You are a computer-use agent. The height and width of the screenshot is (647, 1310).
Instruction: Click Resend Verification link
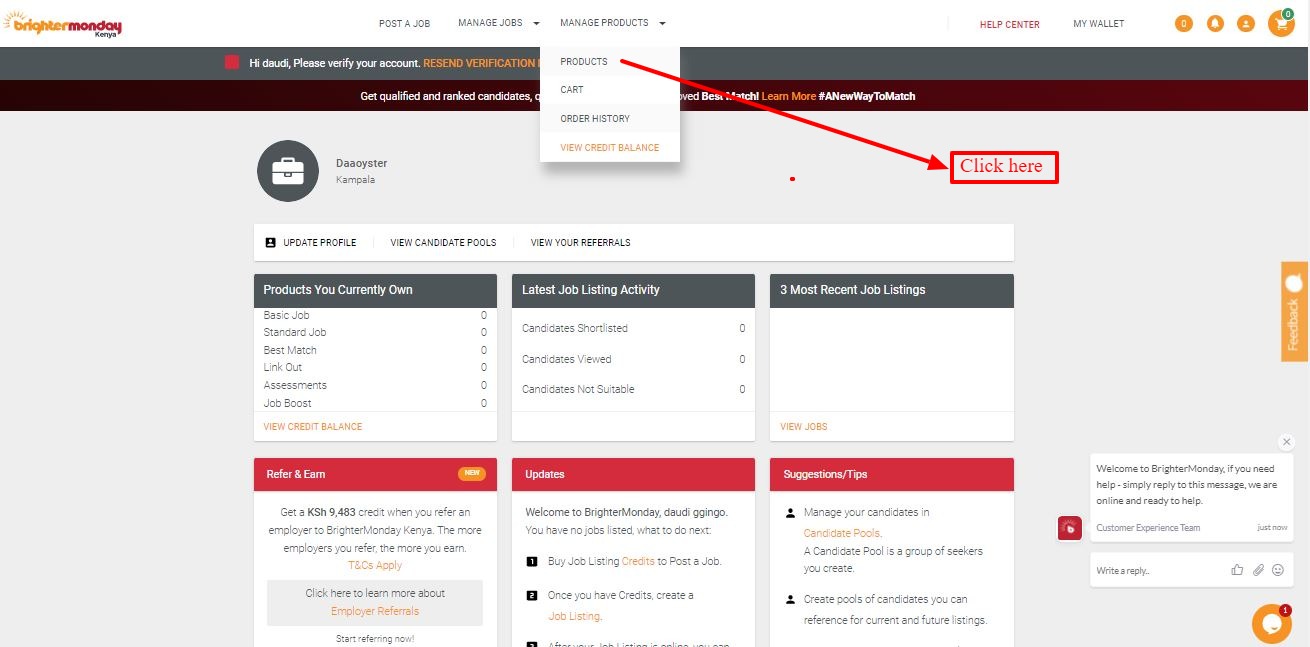click(481, 63)
